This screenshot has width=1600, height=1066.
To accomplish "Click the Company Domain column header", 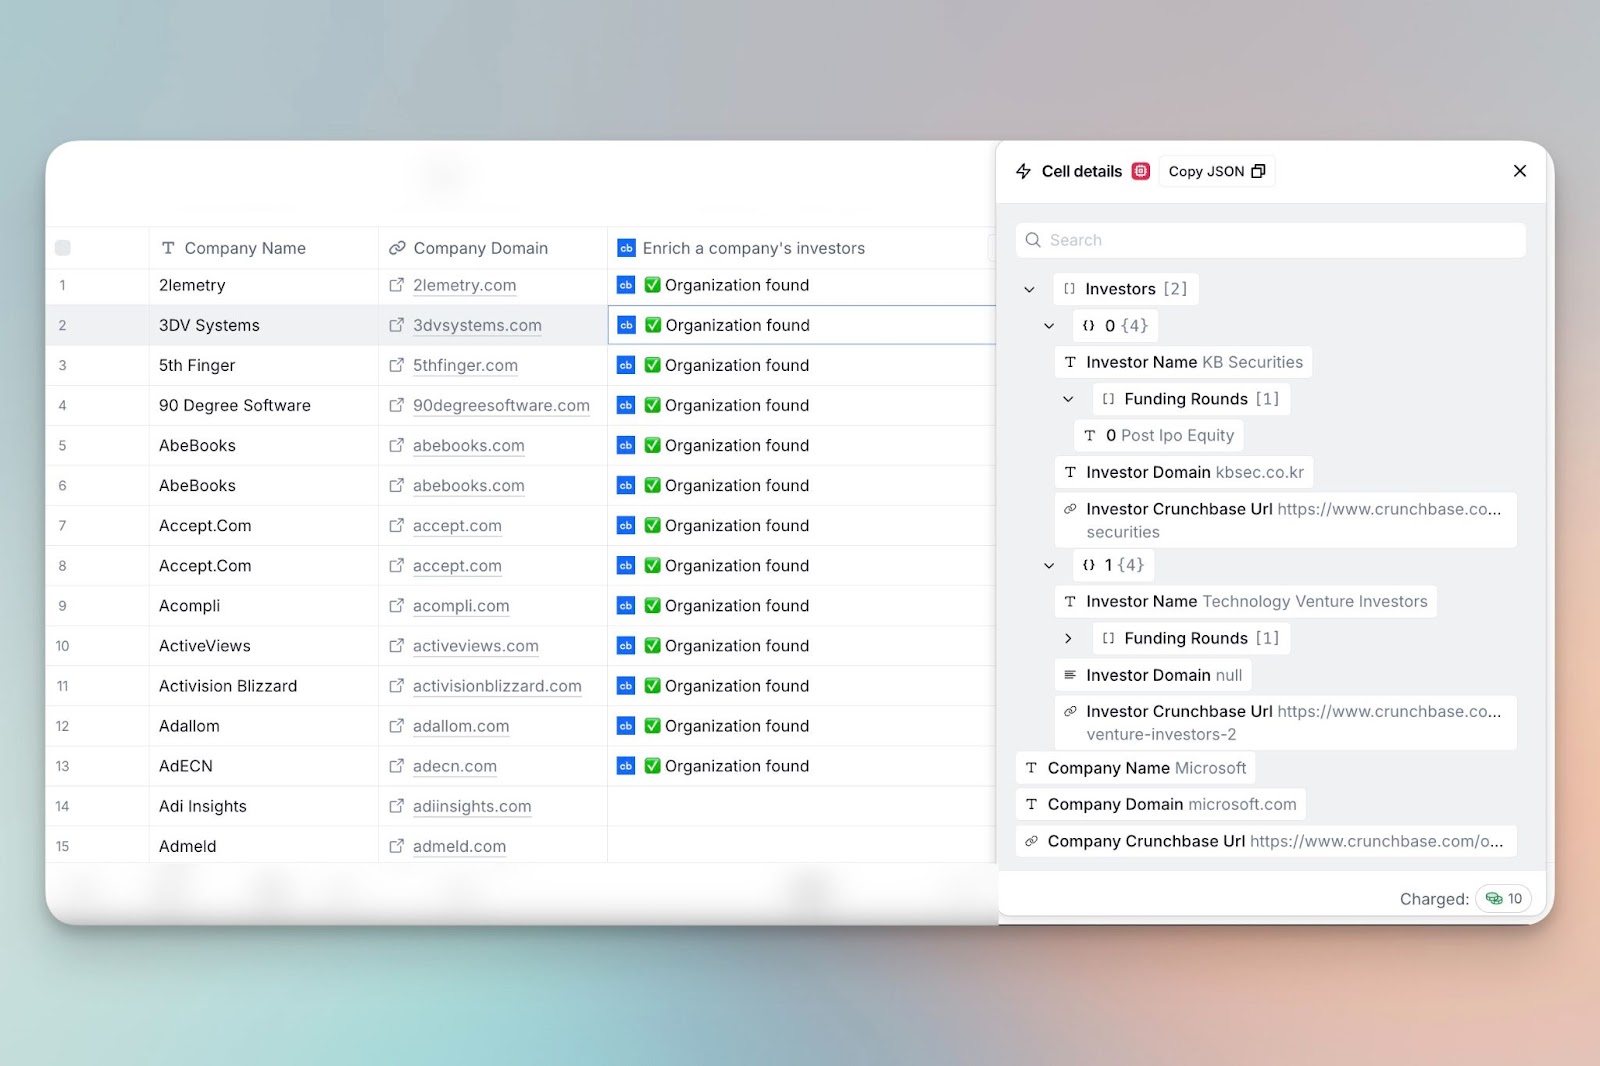I will [x=493, y=248].
